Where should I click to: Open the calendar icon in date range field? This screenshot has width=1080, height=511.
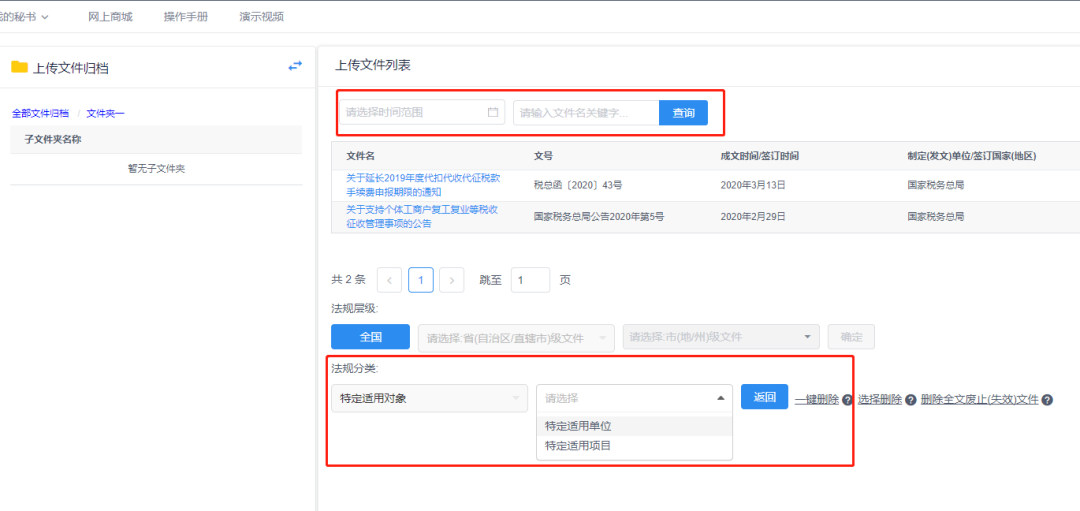point(492,112)
